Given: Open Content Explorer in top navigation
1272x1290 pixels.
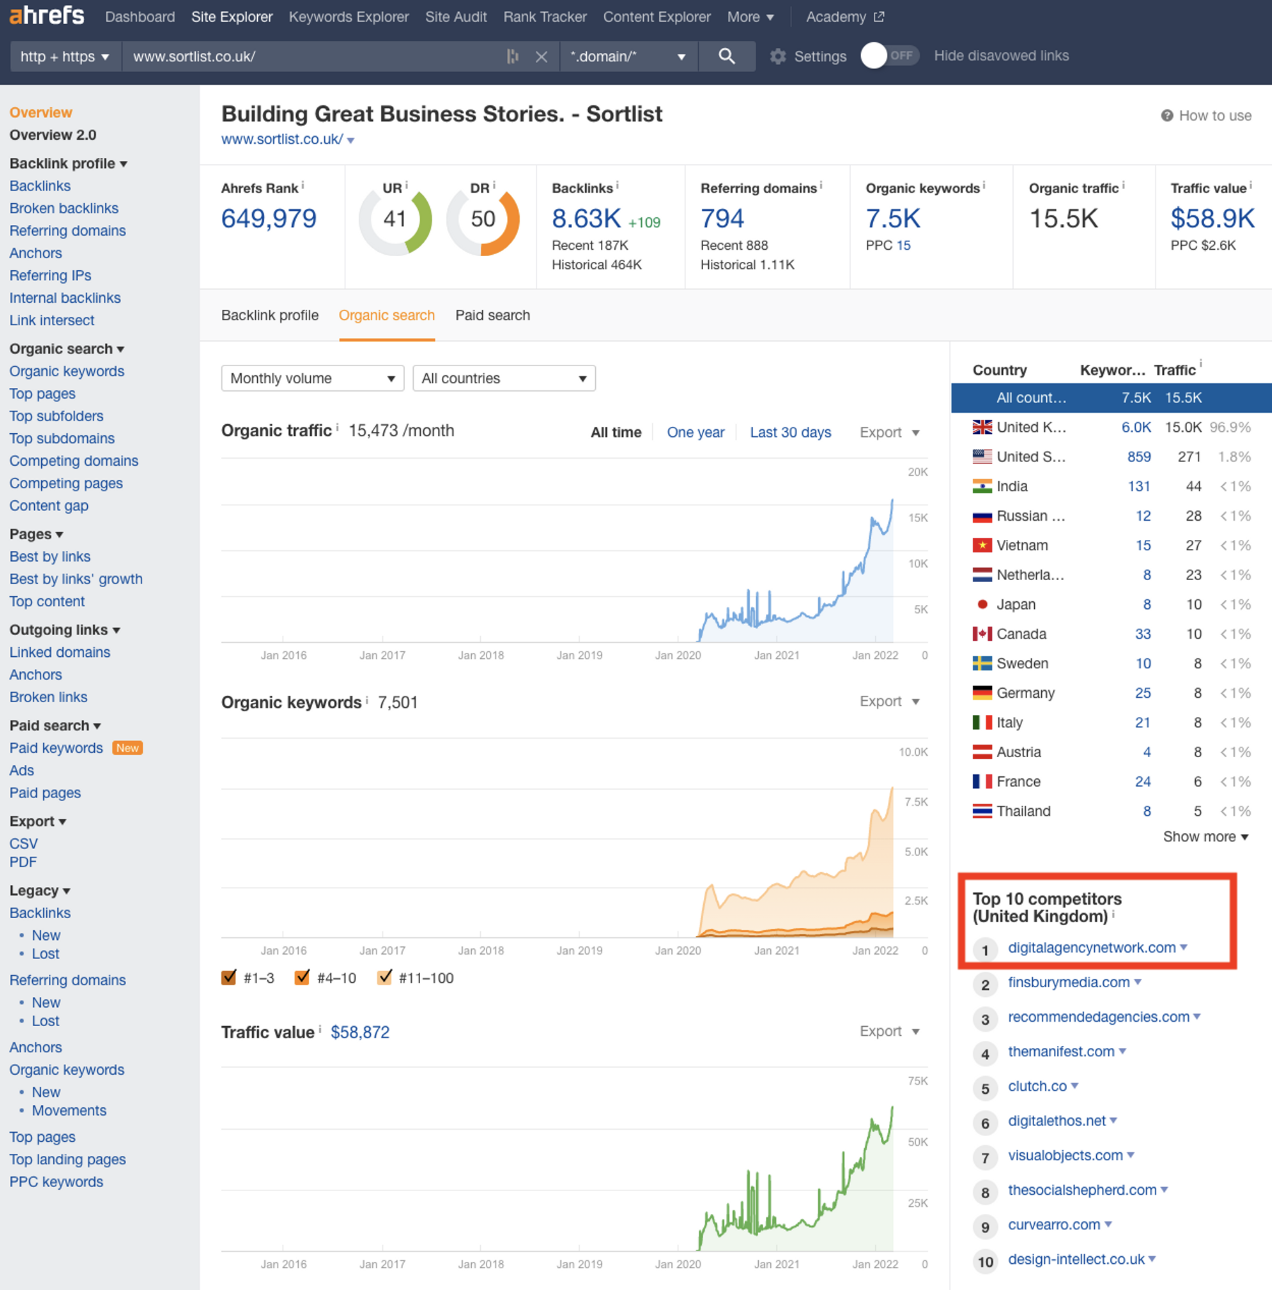Looking at the screenshot, I should tap(657, 17).
